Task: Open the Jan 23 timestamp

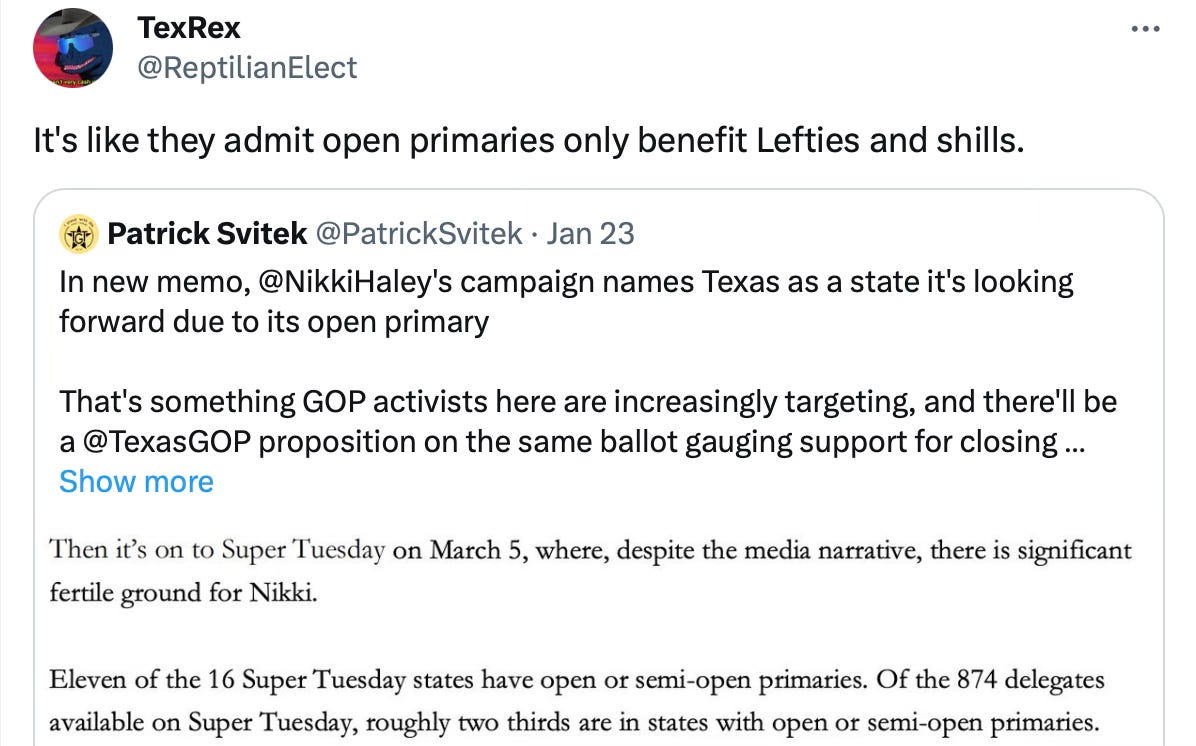Action: 590,233
